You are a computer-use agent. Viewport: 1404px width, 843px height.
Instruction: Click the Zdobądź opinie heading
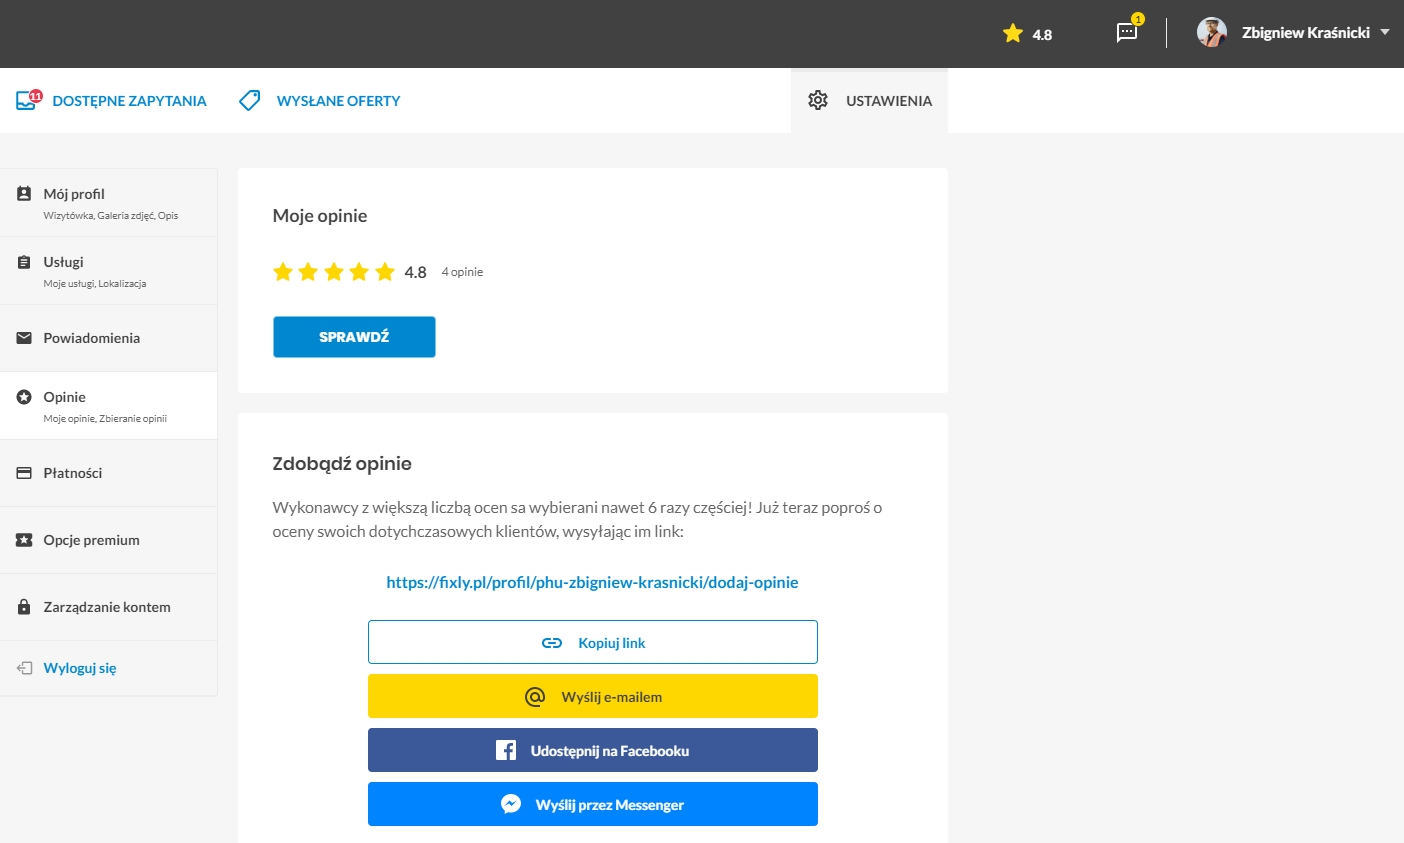coord(342,464)
